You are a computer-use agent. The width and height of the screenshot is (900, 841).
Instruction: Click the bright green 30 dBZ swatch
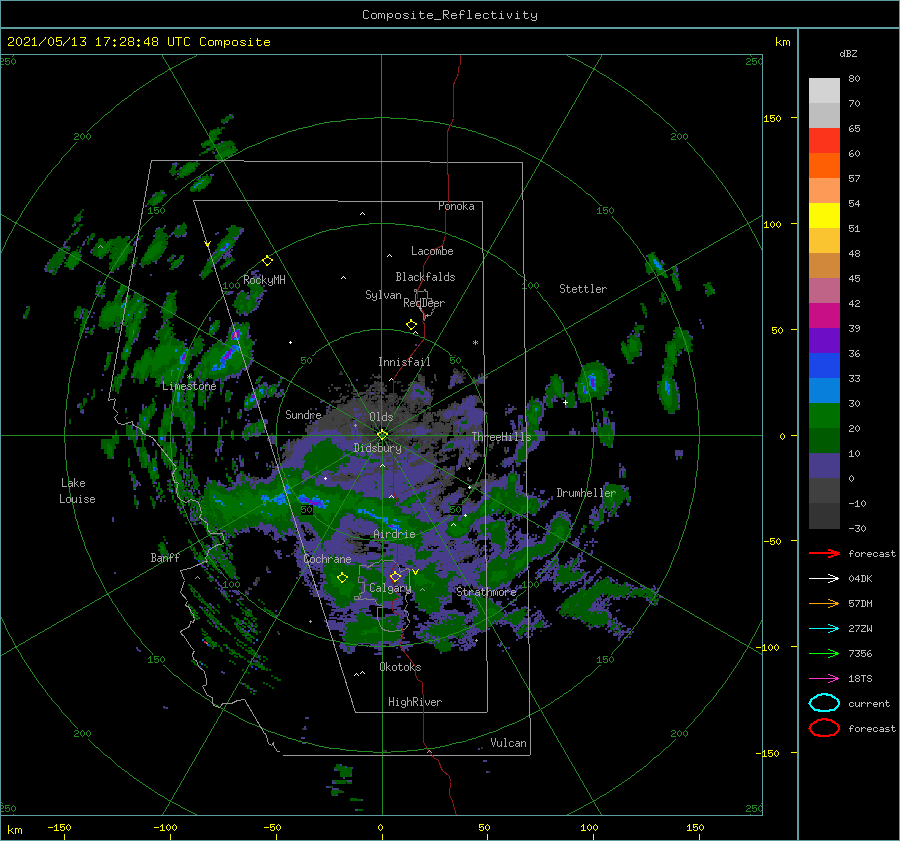point(824,416)
